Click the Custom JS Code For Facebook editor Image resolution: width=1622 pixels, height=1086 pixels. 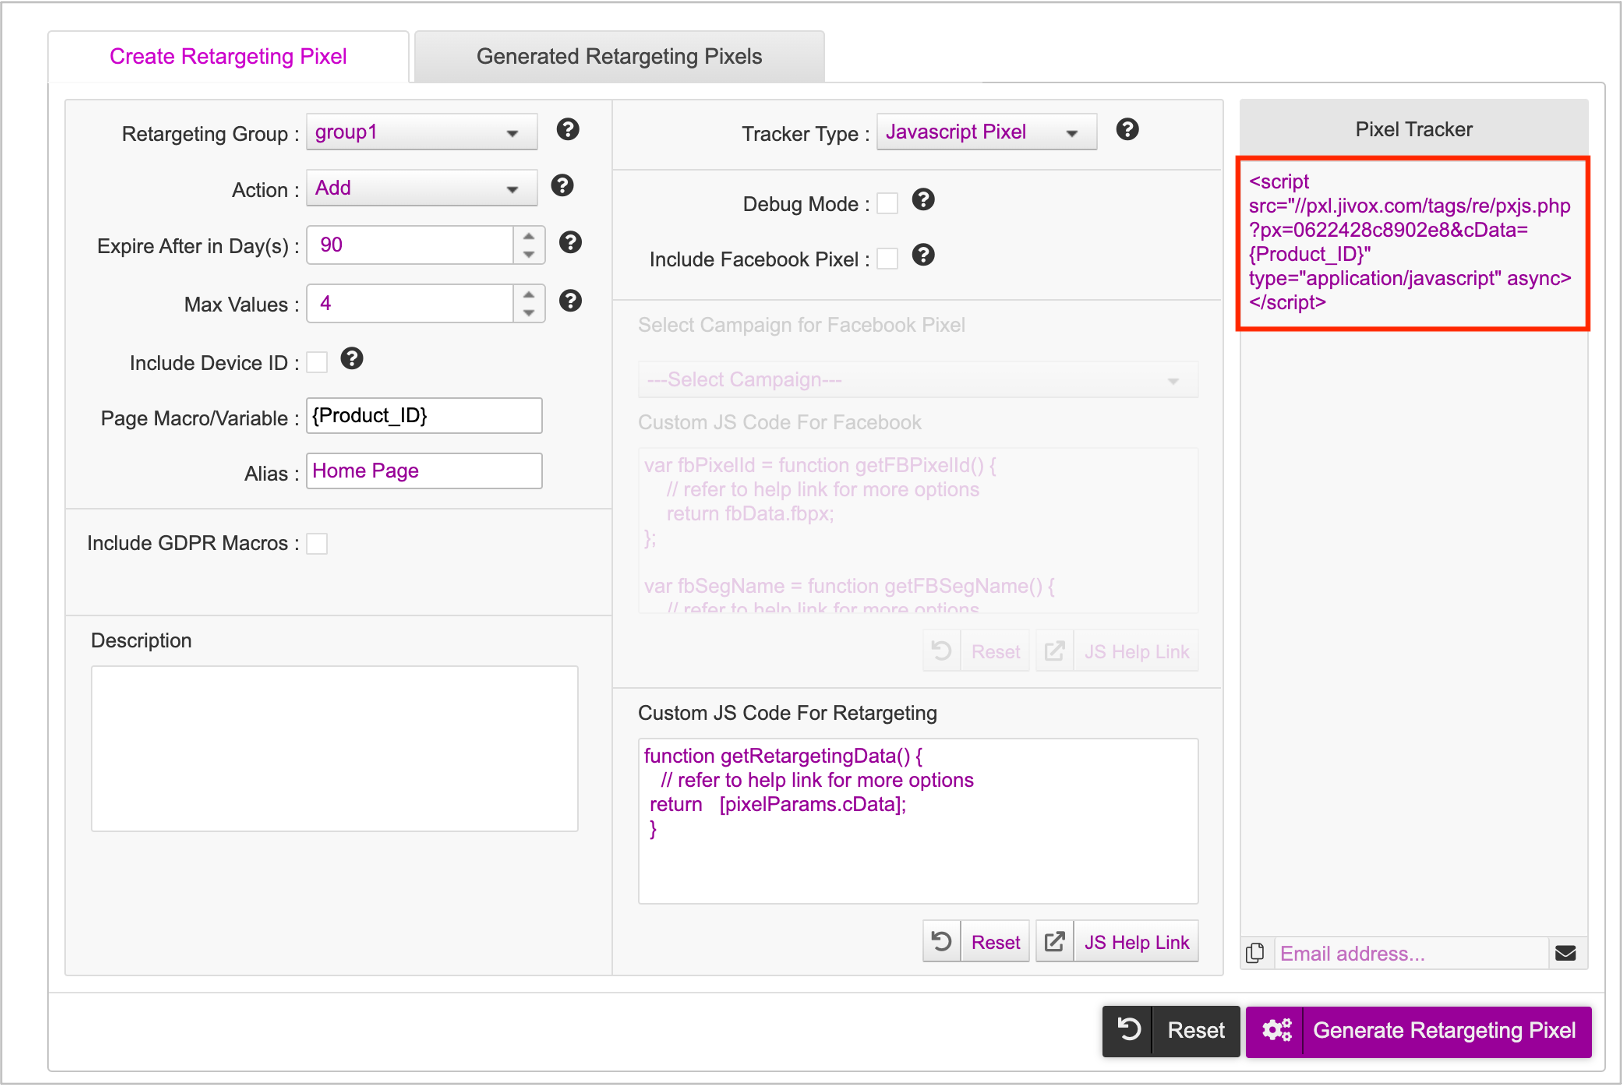click(918, 530)
